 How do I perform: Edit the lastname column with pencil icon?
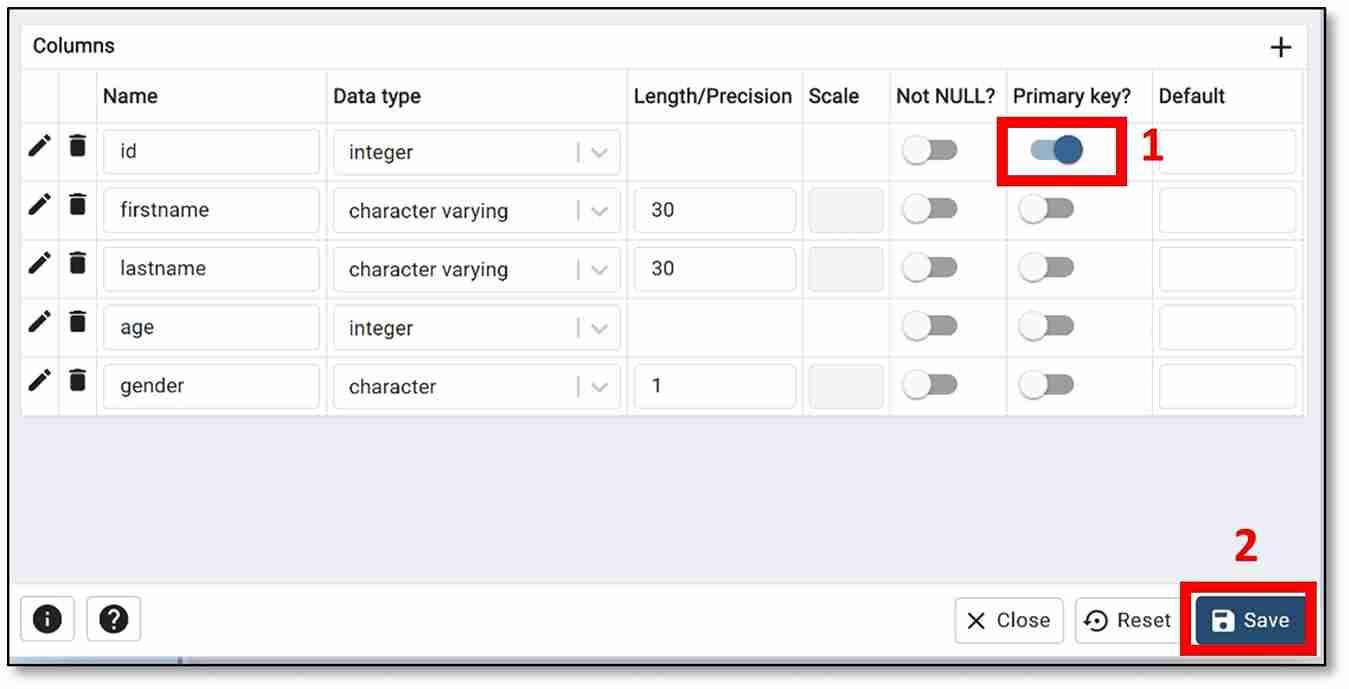pos(39,264)
